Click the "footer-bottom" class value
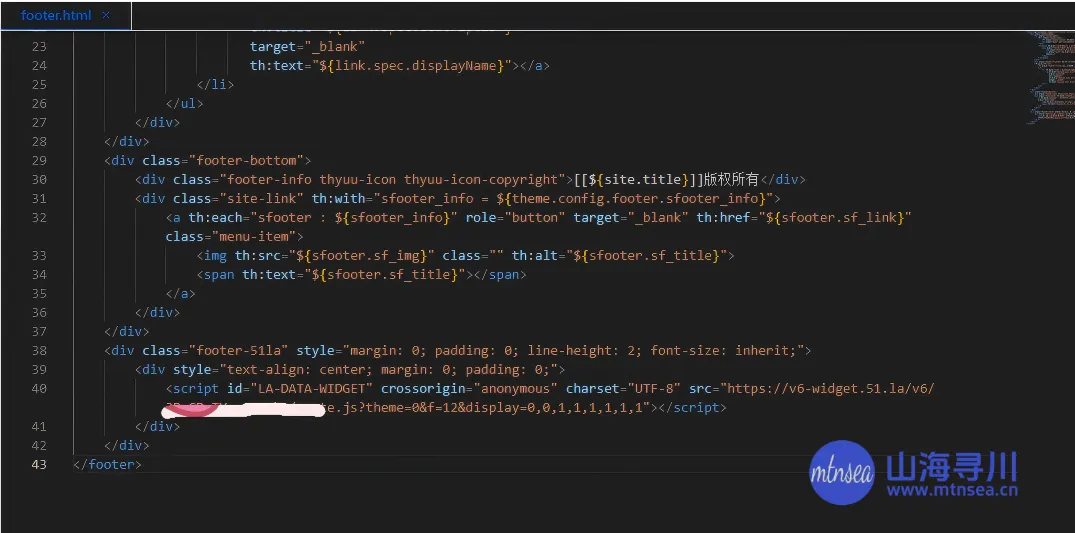Image resolution: width=1075 pixels, height=533 pixels. click(246, 161)
